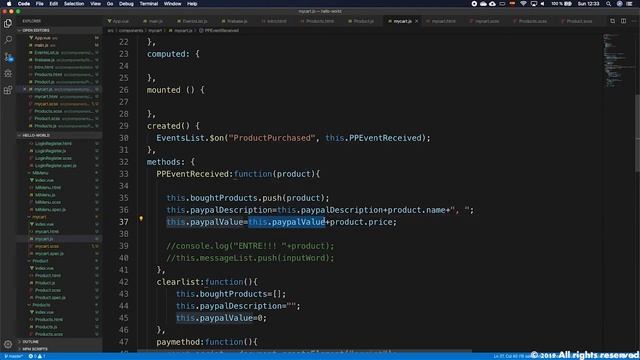This screenshot has width=640, height=360.
Task: Close mycart.js in Open Editors list
Action: pos(25,89)
